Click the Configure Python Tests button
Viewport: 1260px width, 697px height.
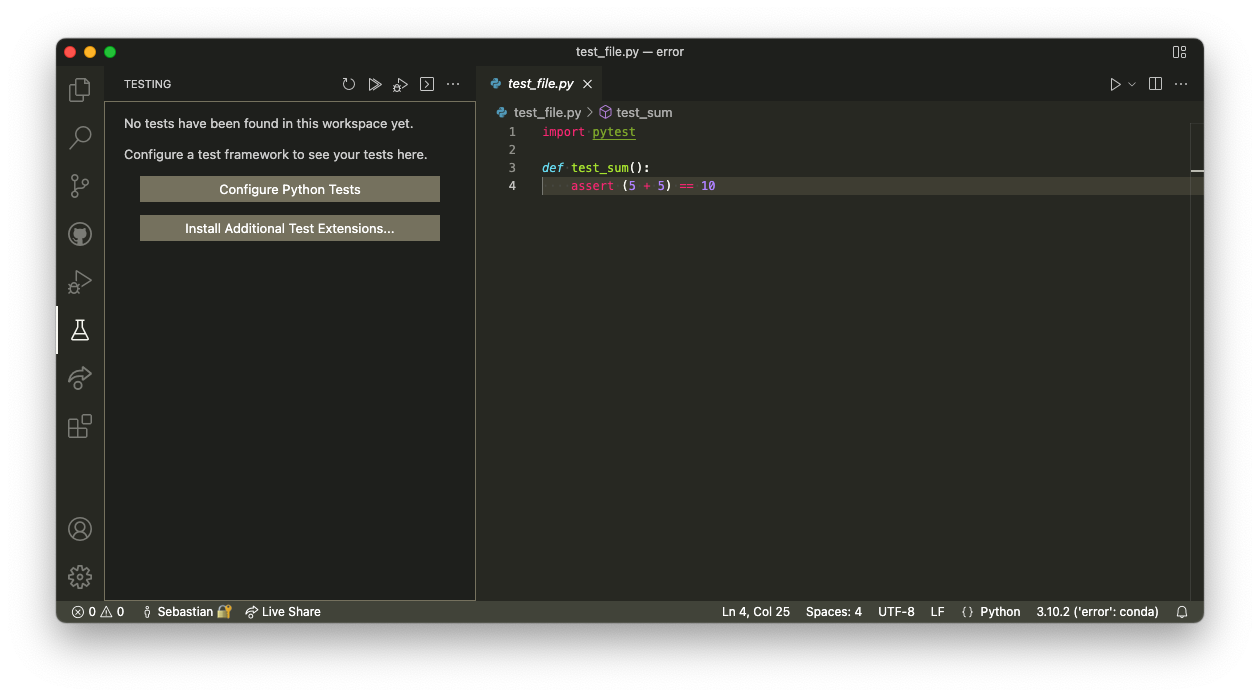[289, 188]
